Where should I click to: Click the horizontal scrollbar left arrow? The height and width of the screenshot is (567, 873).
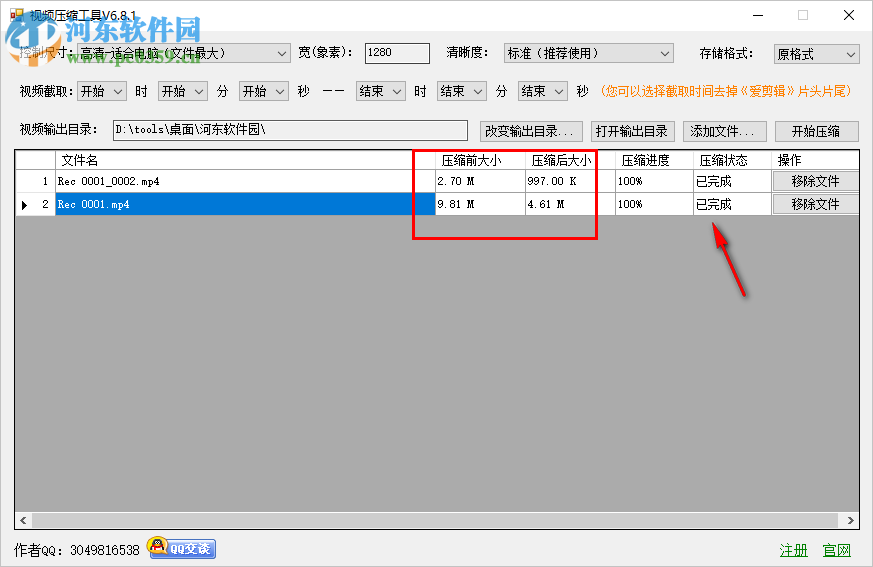point(23,520)
